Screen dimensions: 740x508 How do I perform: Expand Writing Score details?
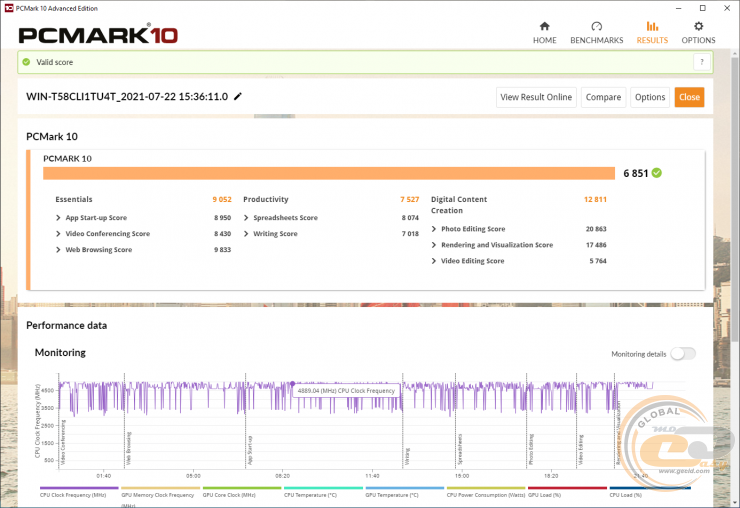tap(246, 234)
